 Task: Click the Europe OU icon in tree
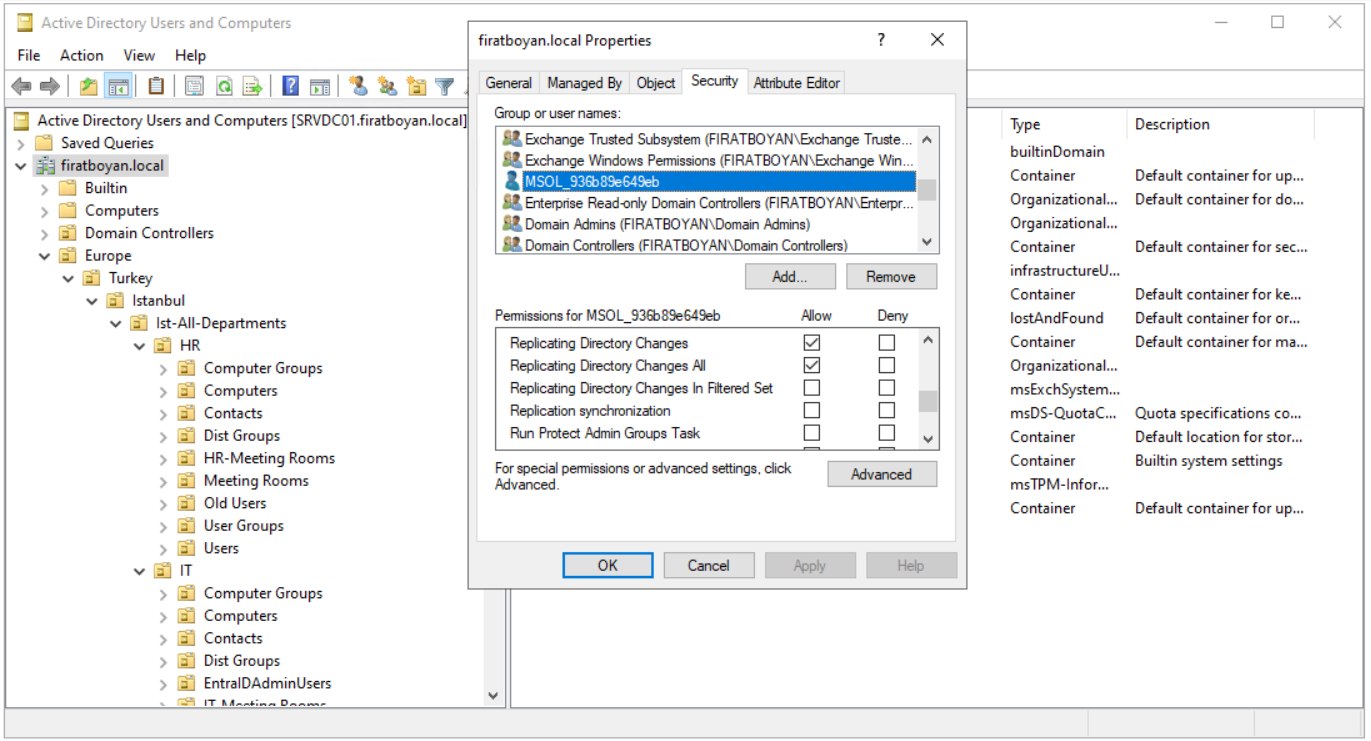[x=68, y=256]
